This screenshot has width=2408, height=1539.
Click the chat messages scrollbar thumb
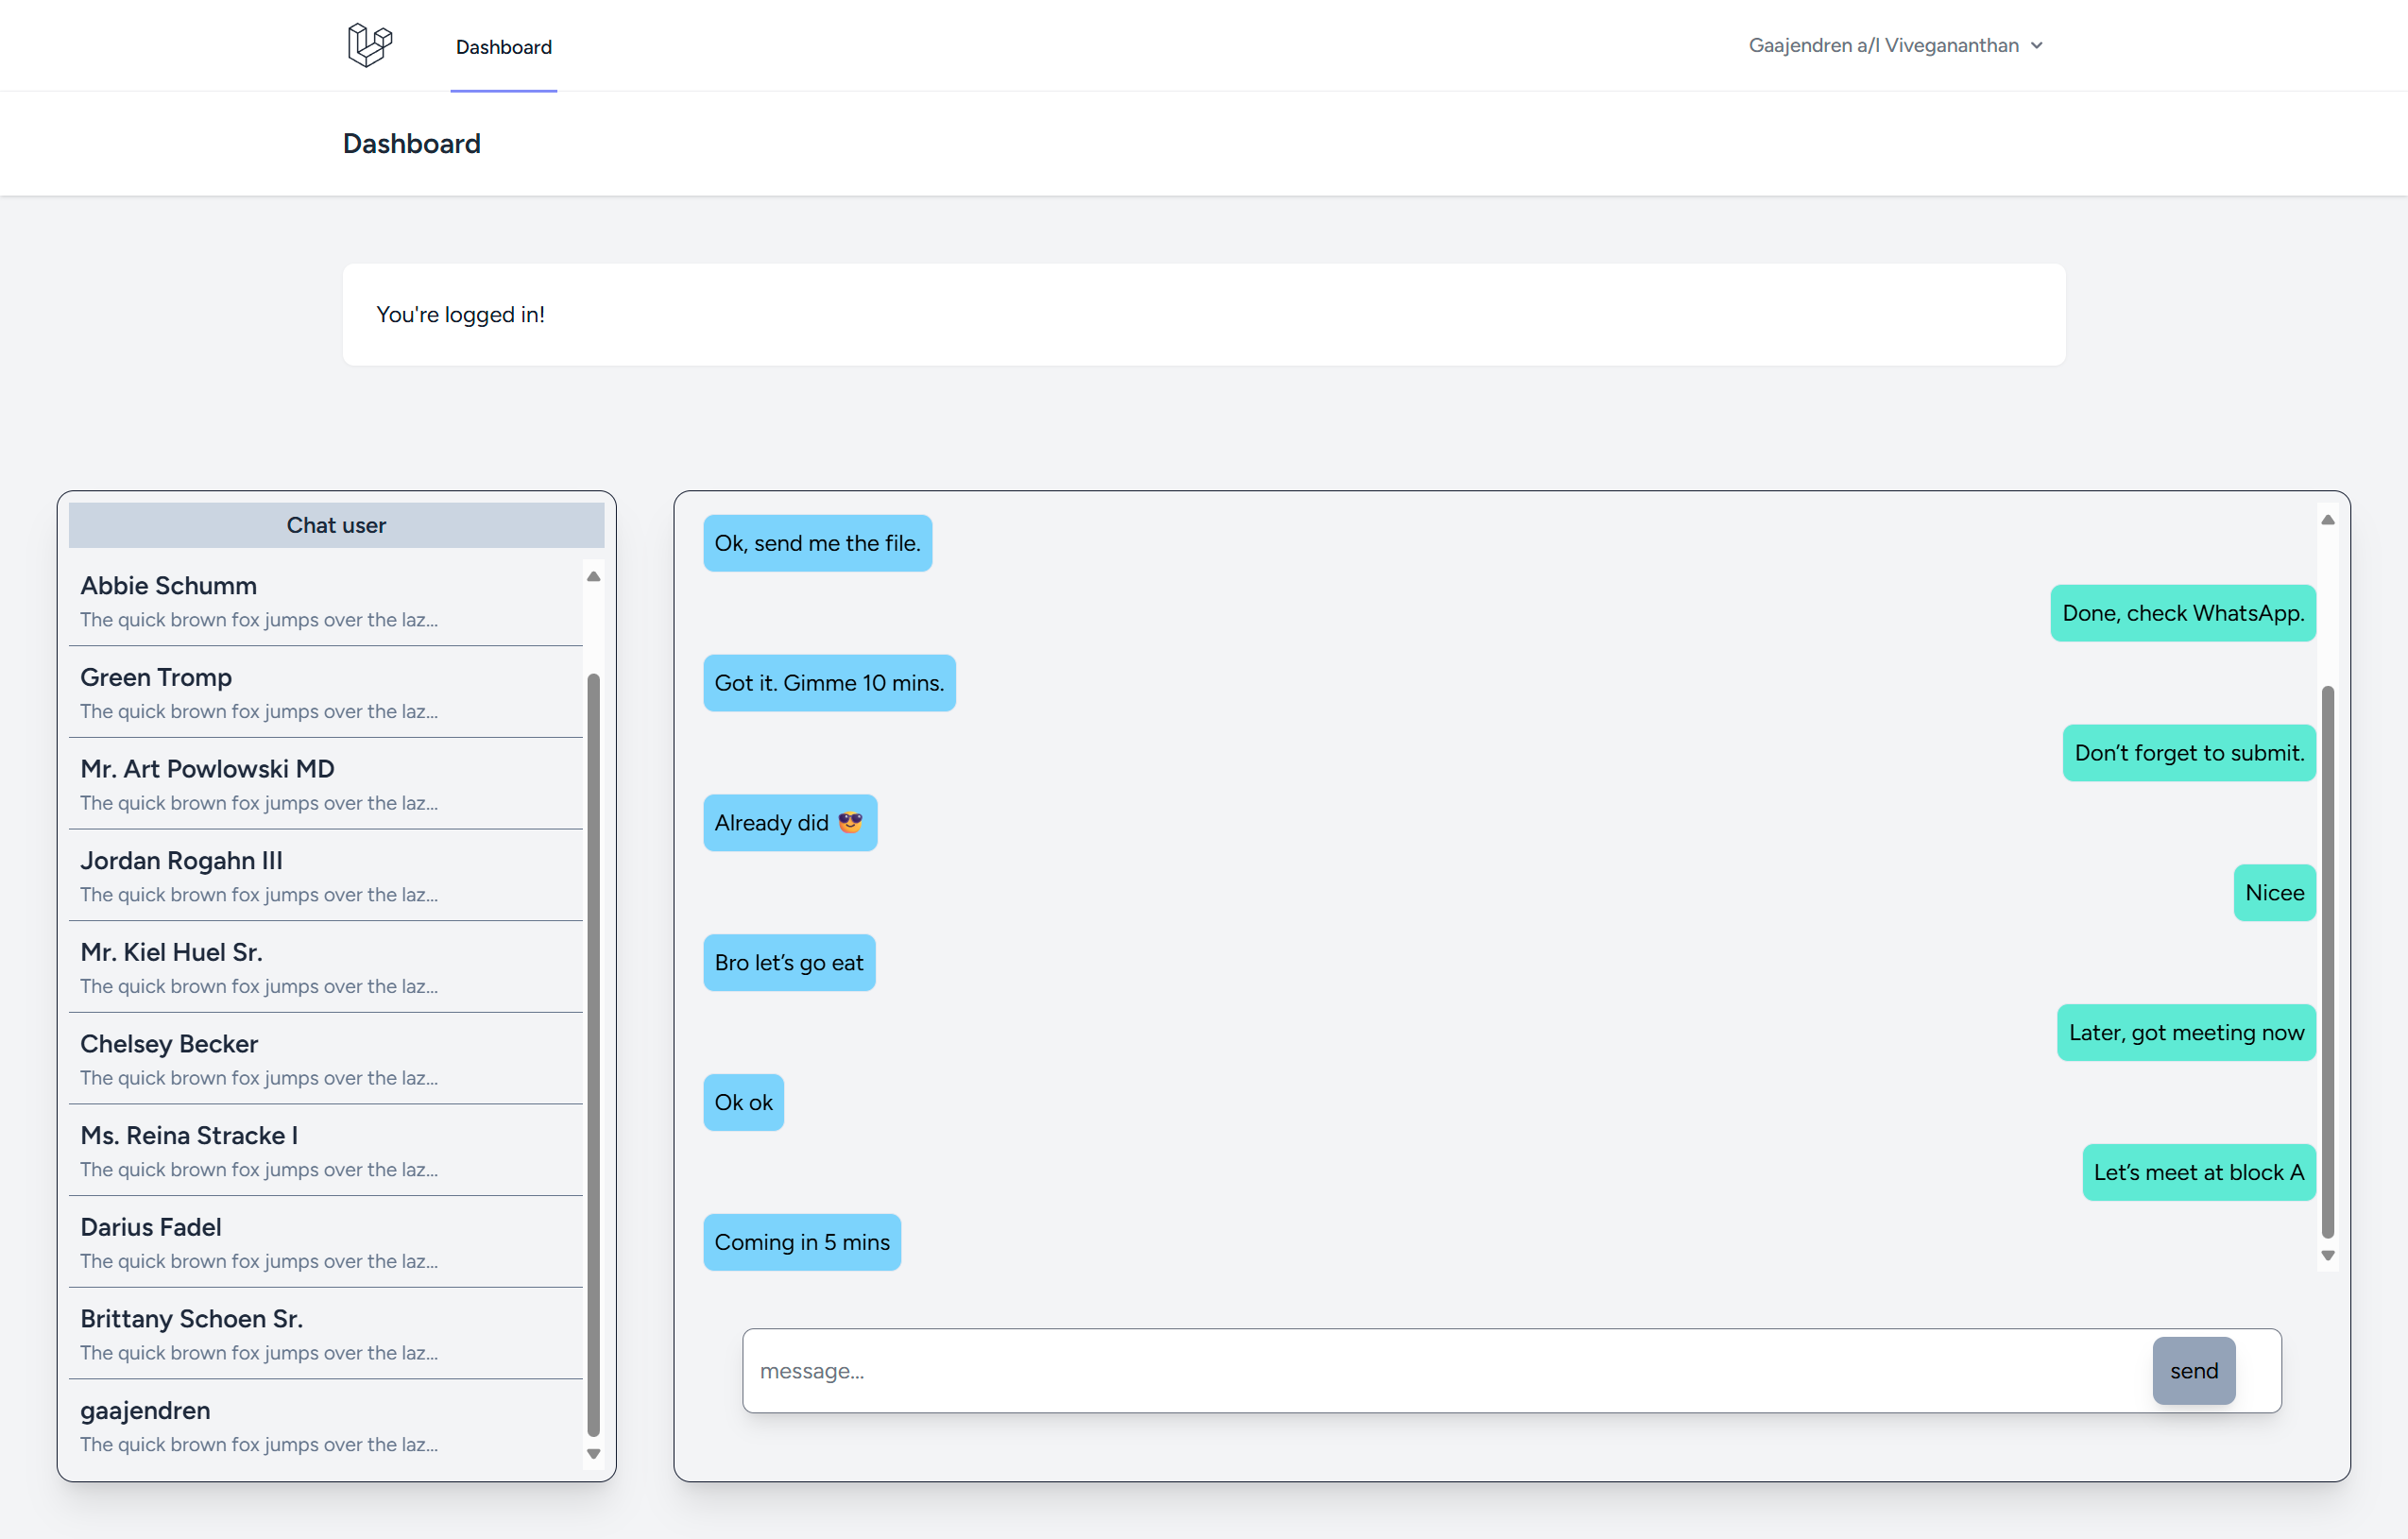coord(2327,960)
